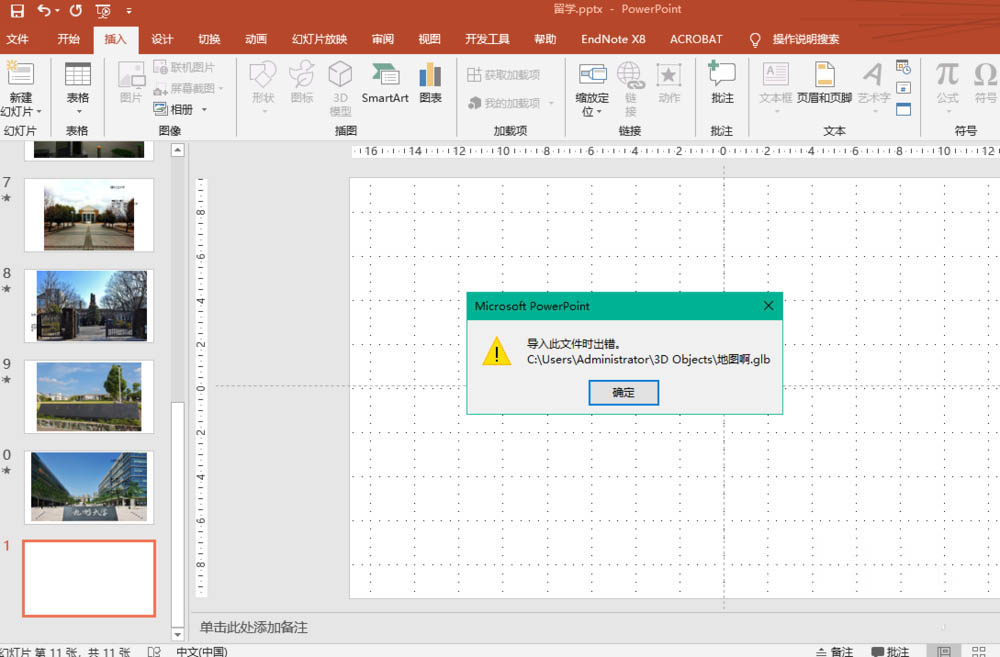1000x657 pixels.
Task: Select slide 8 thumbnail
Action: (90, 305)
